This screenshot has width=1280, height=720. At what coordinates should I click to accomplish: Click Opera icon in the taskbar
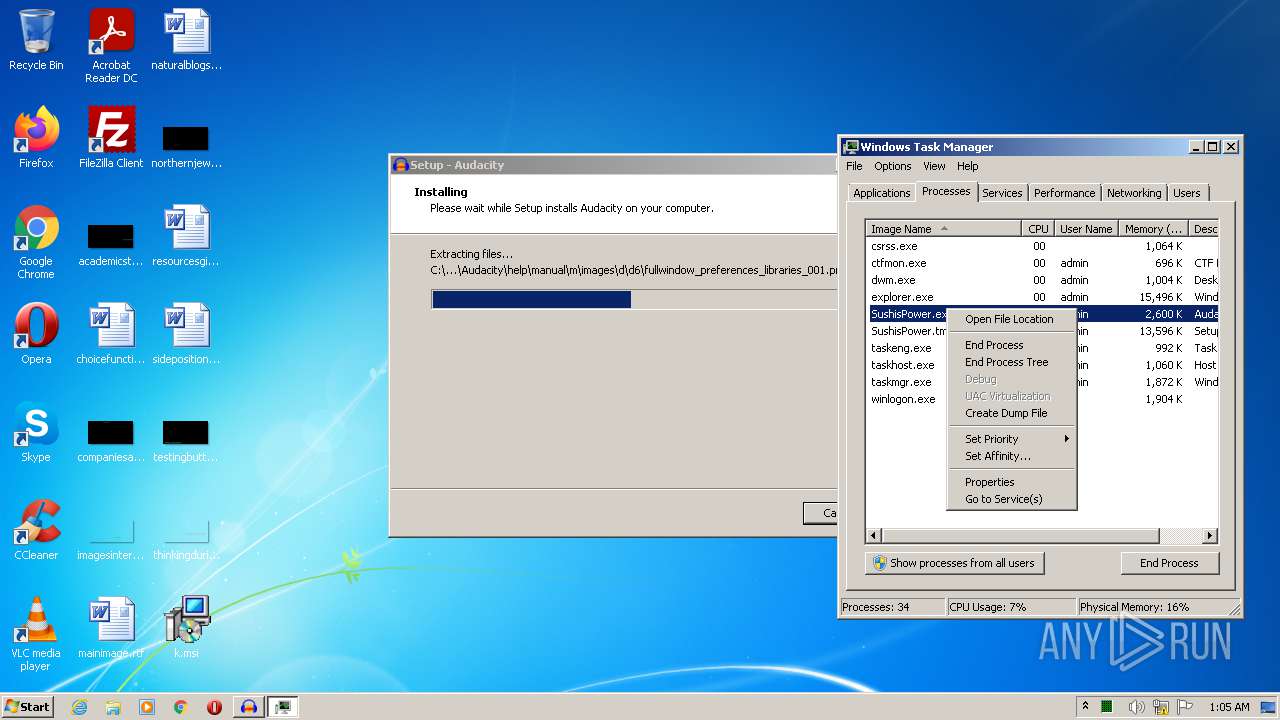coord(214,707)
